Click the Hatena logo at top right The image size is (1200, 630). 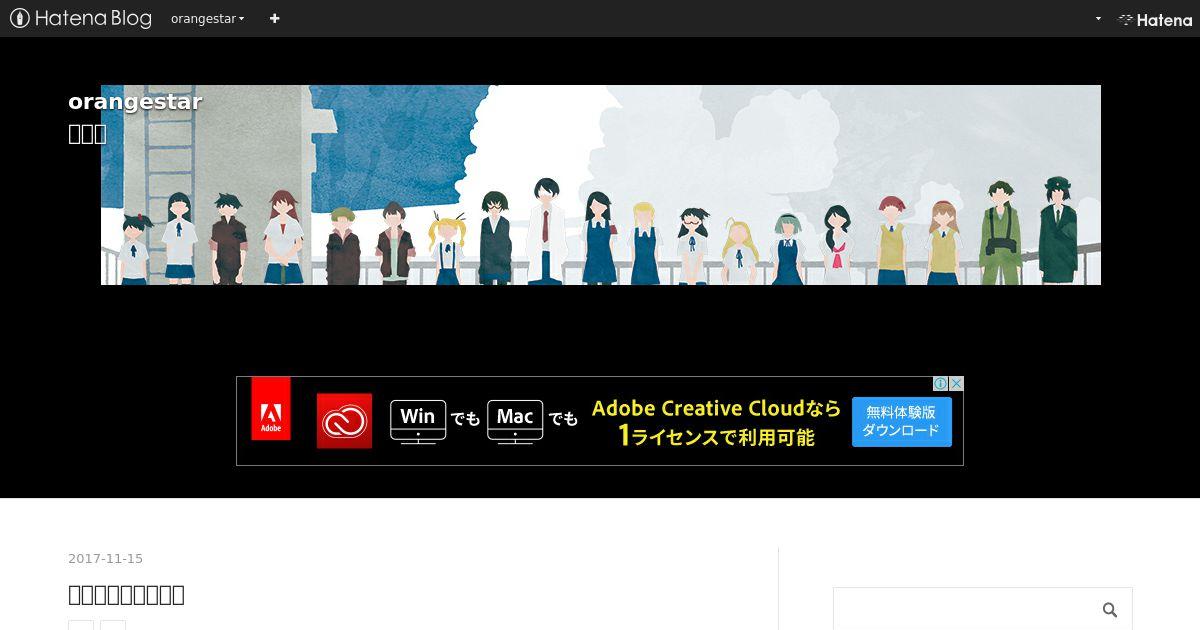coord(1155,20)
